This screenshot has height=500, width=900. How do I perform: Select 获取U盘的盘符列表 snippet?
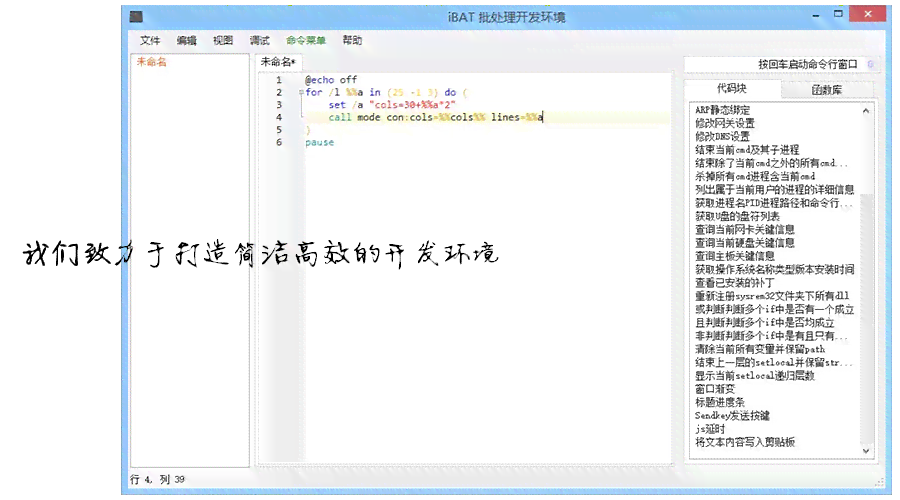(x=738, y=216)
